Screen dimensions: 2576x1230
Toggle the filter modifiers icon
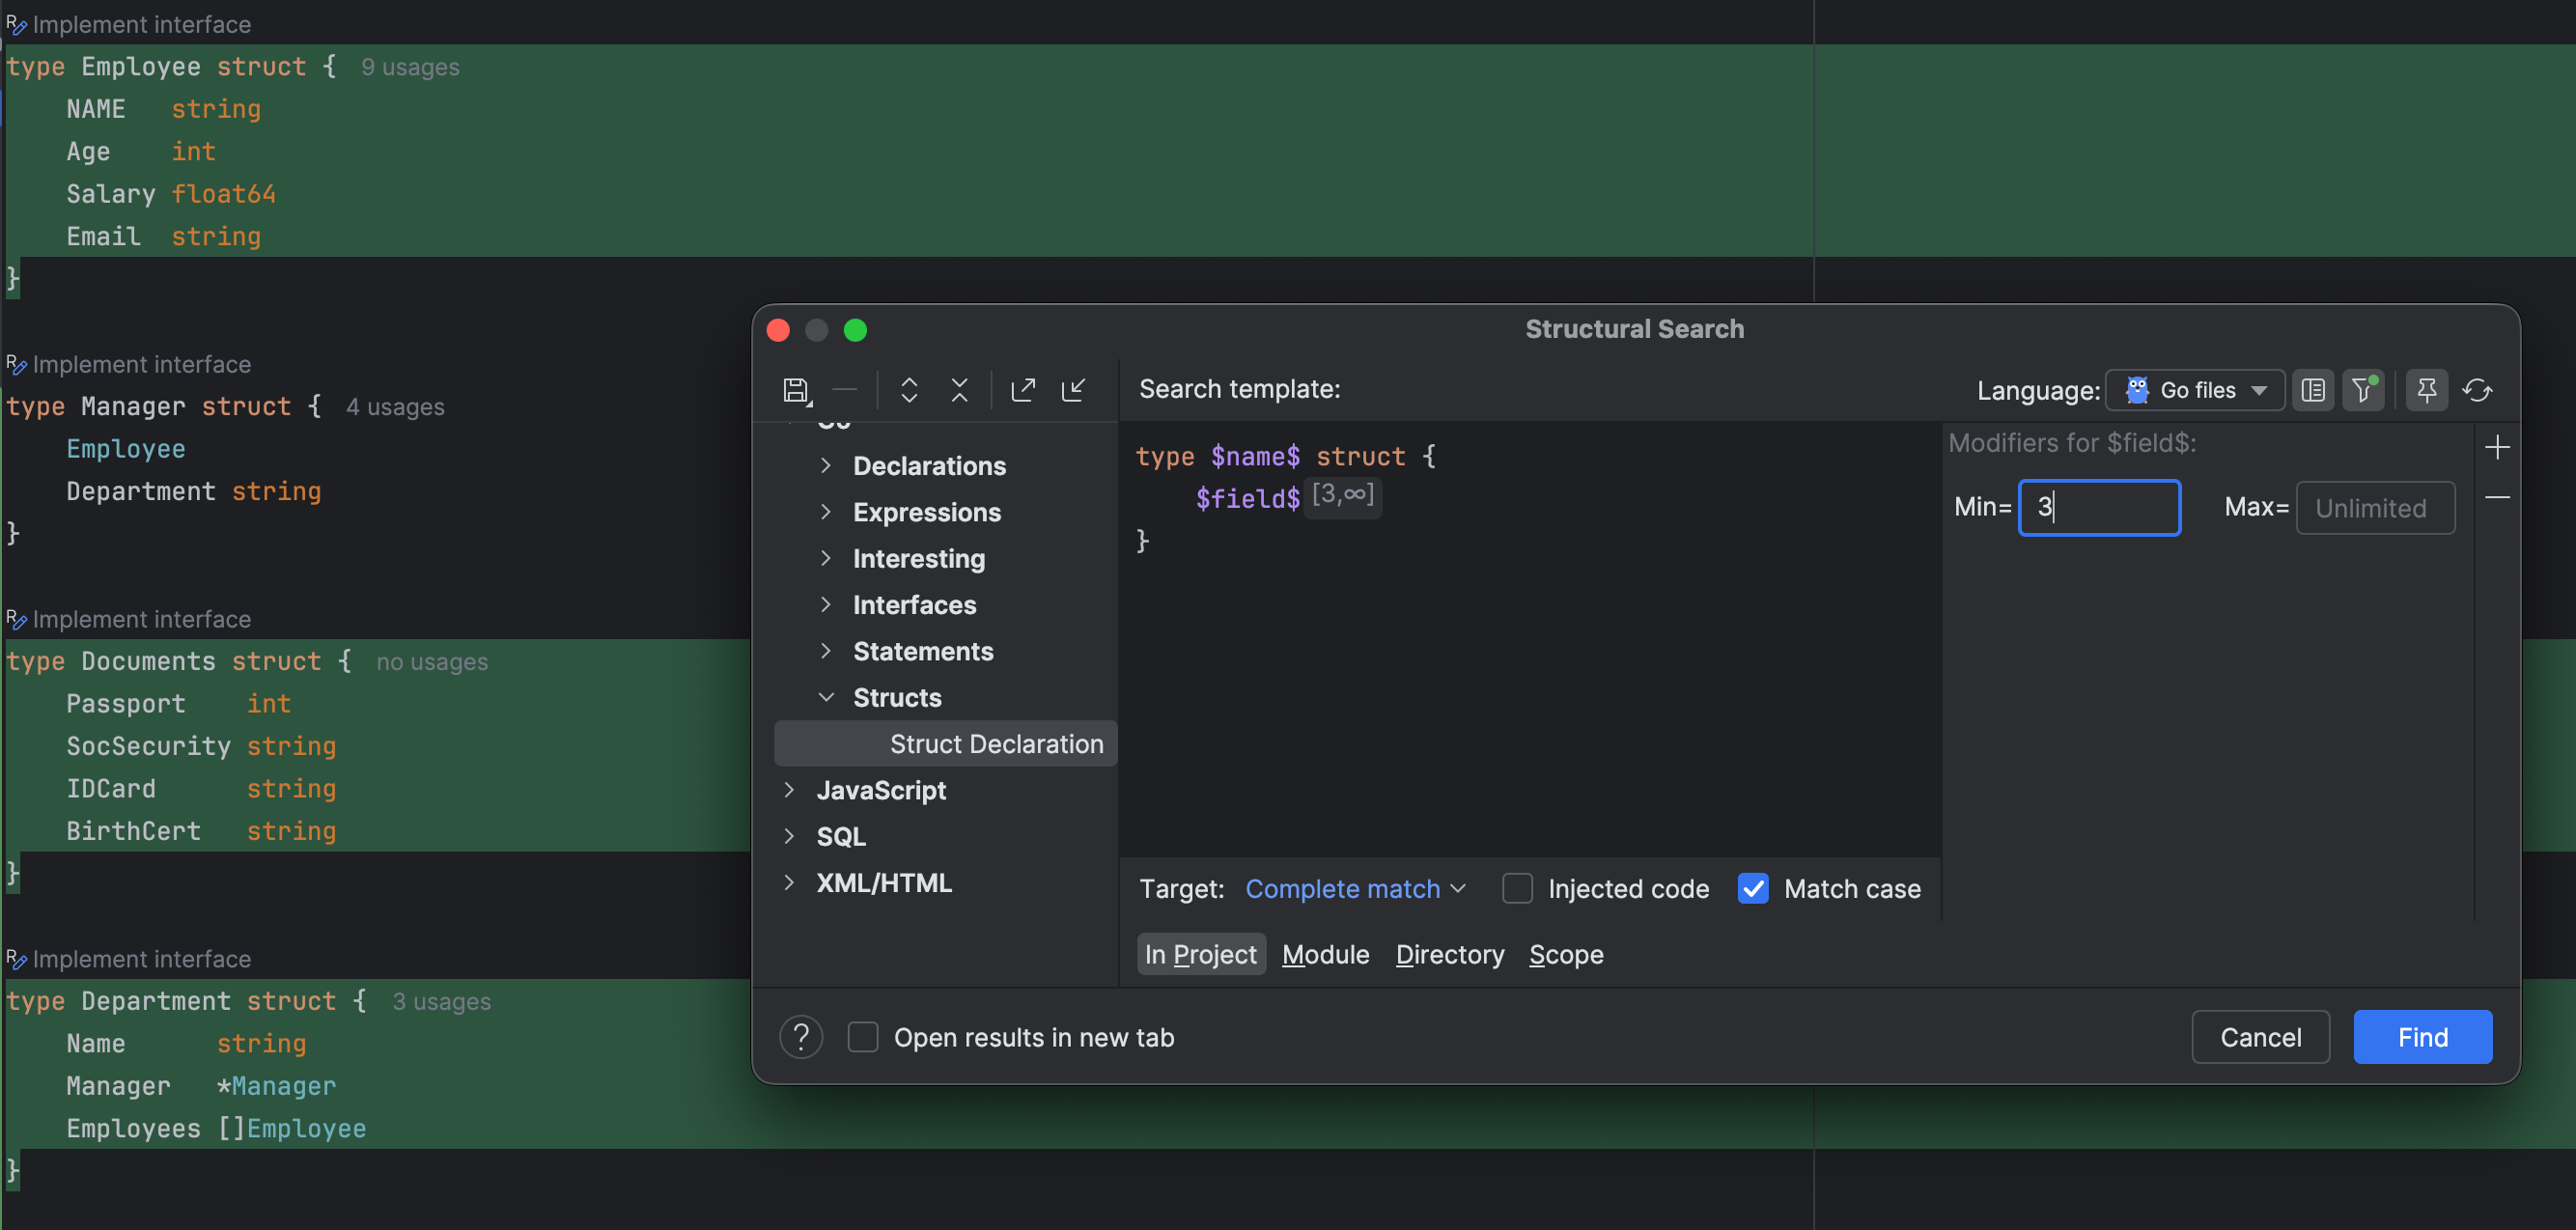point(2363,390)
